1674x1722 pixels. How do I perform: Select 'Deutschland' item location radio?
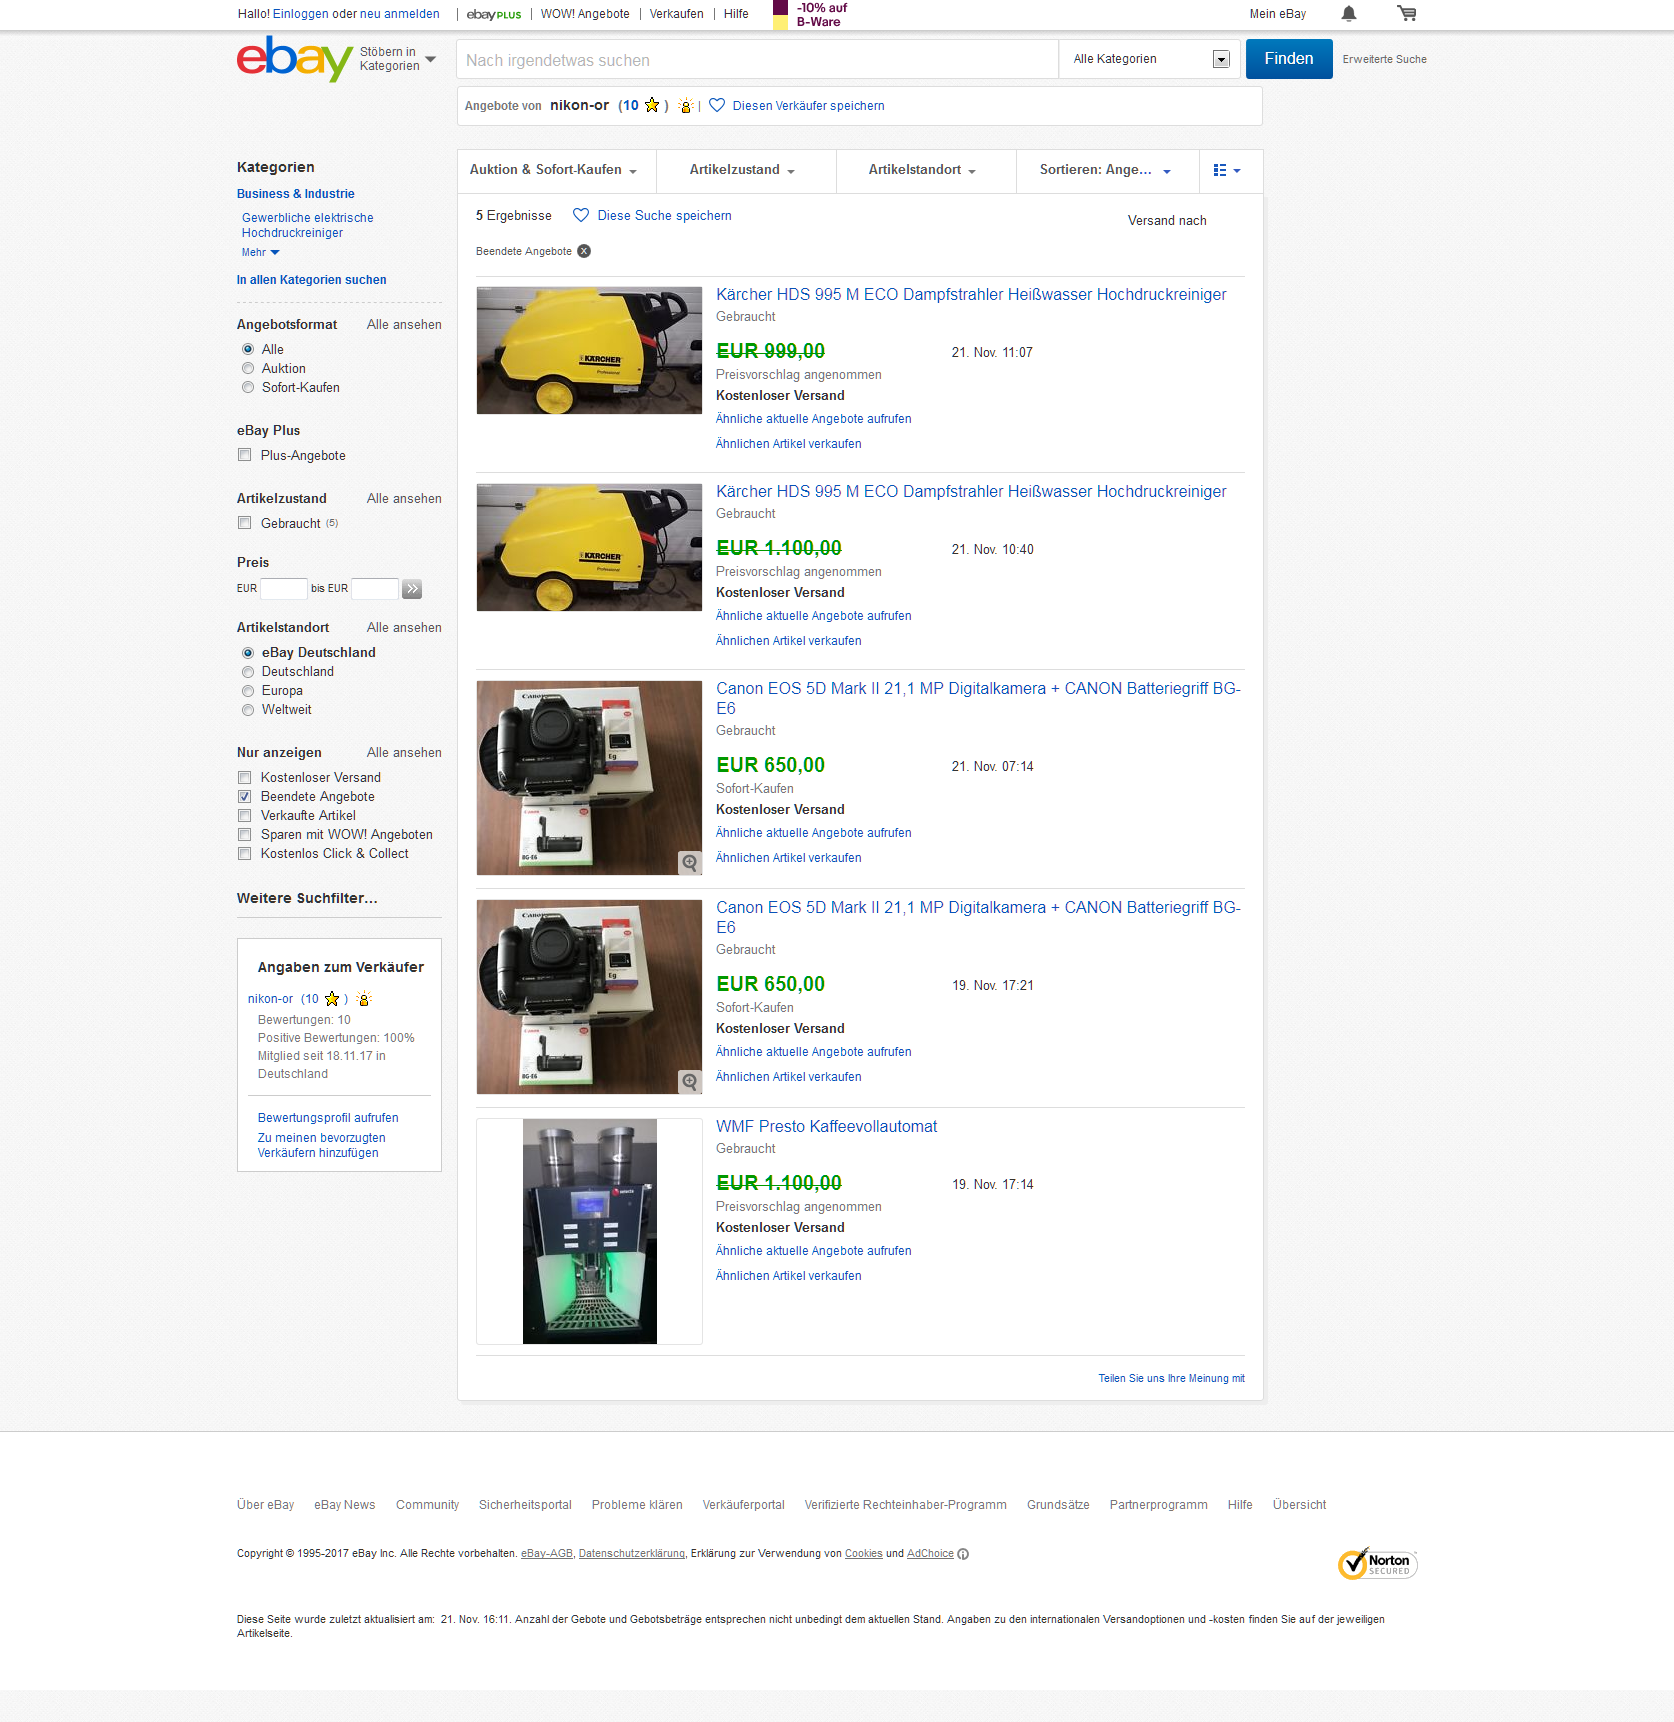248,672
